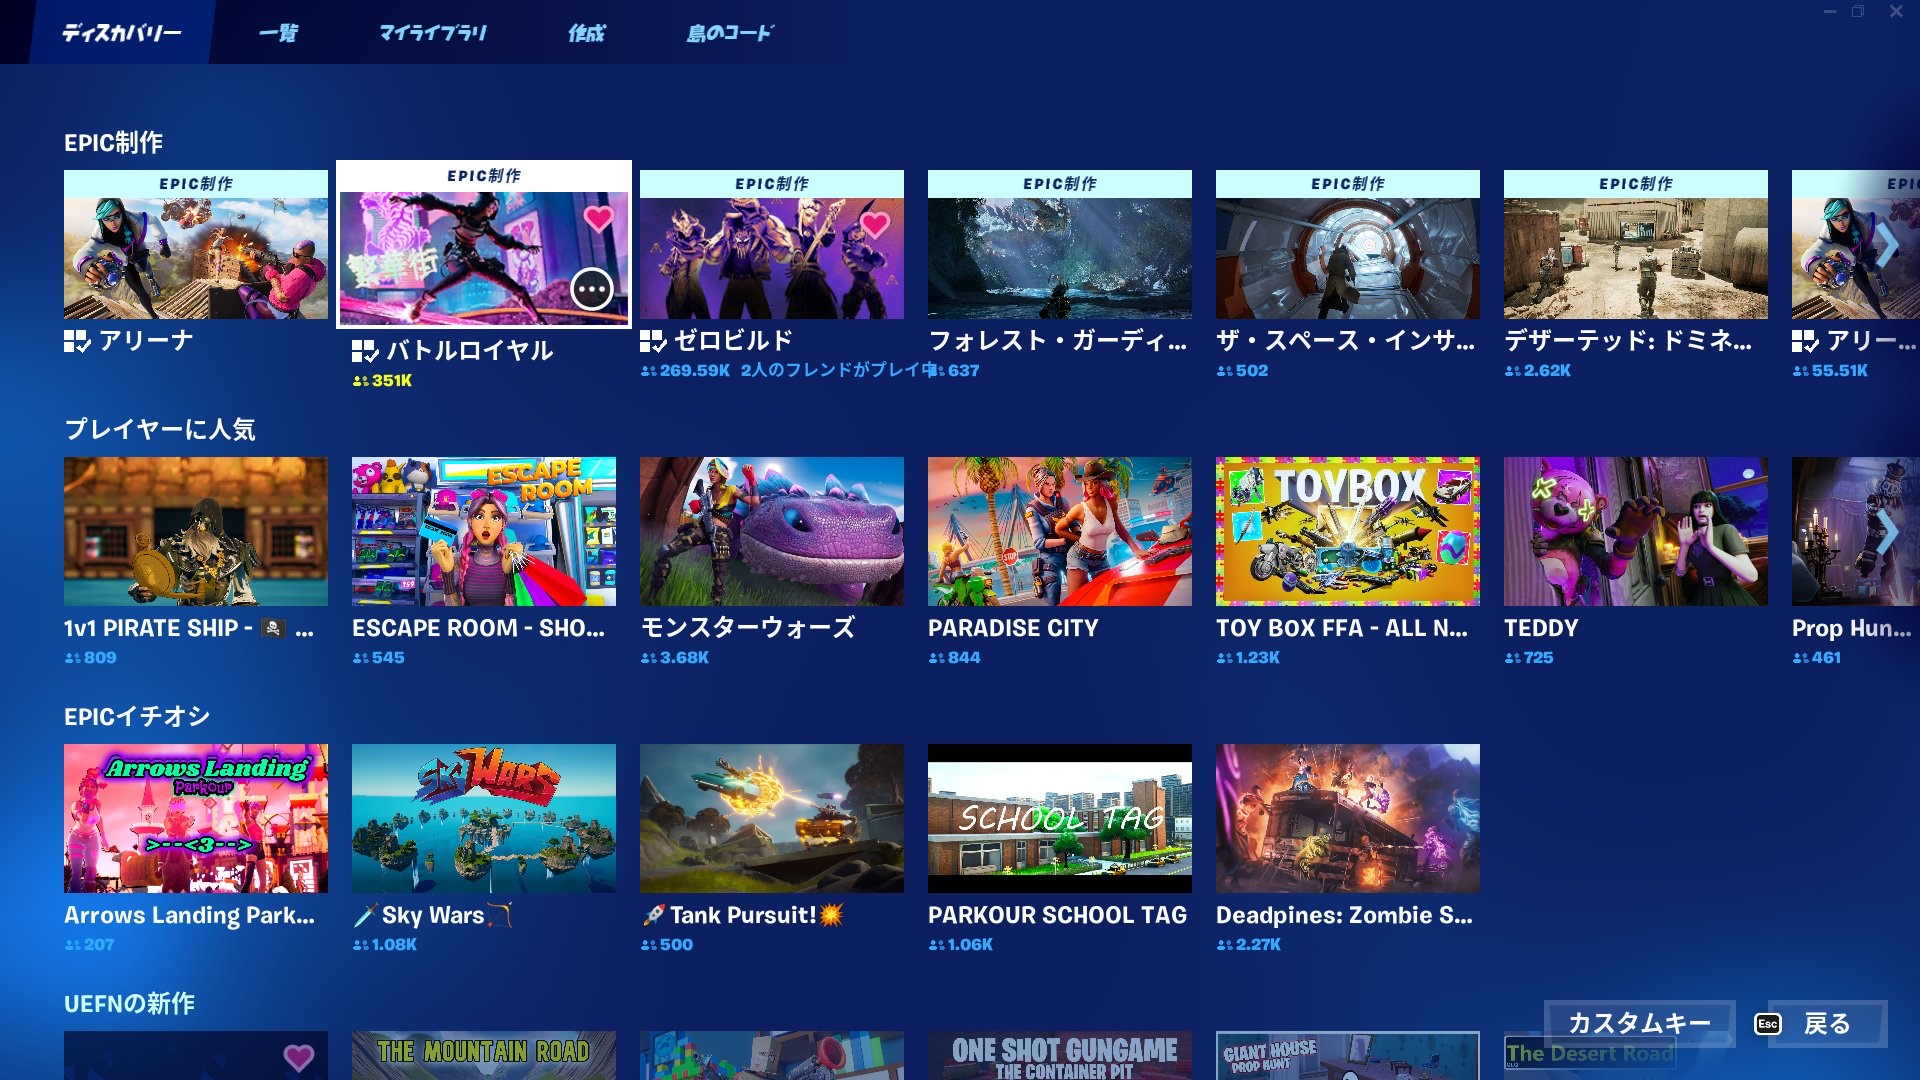This screenshot has height=1080, width=1920.
Task: Toggle favorite heart on ゼロビルド tile
Action: (x=875, y=224)
